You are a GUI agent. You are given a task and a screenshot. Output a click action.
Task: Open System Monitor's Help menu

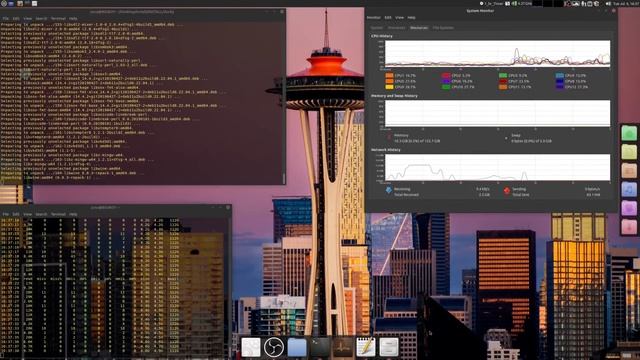[411, 18]
